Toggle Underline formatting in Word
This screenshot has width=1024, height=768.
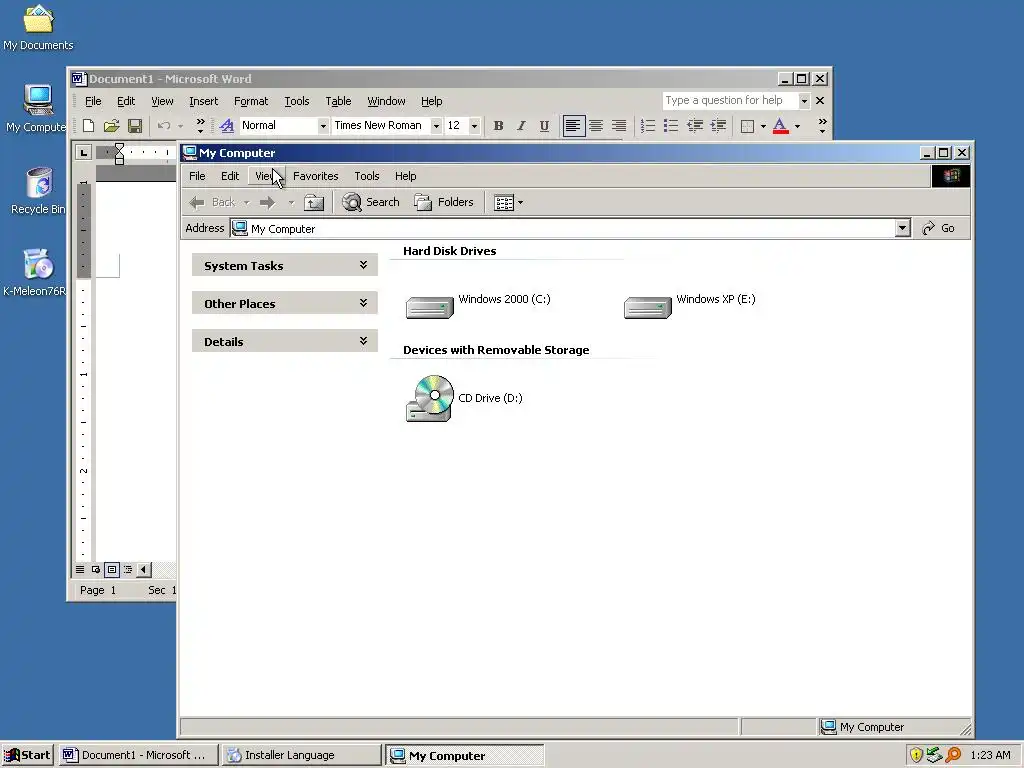(544, 126)
